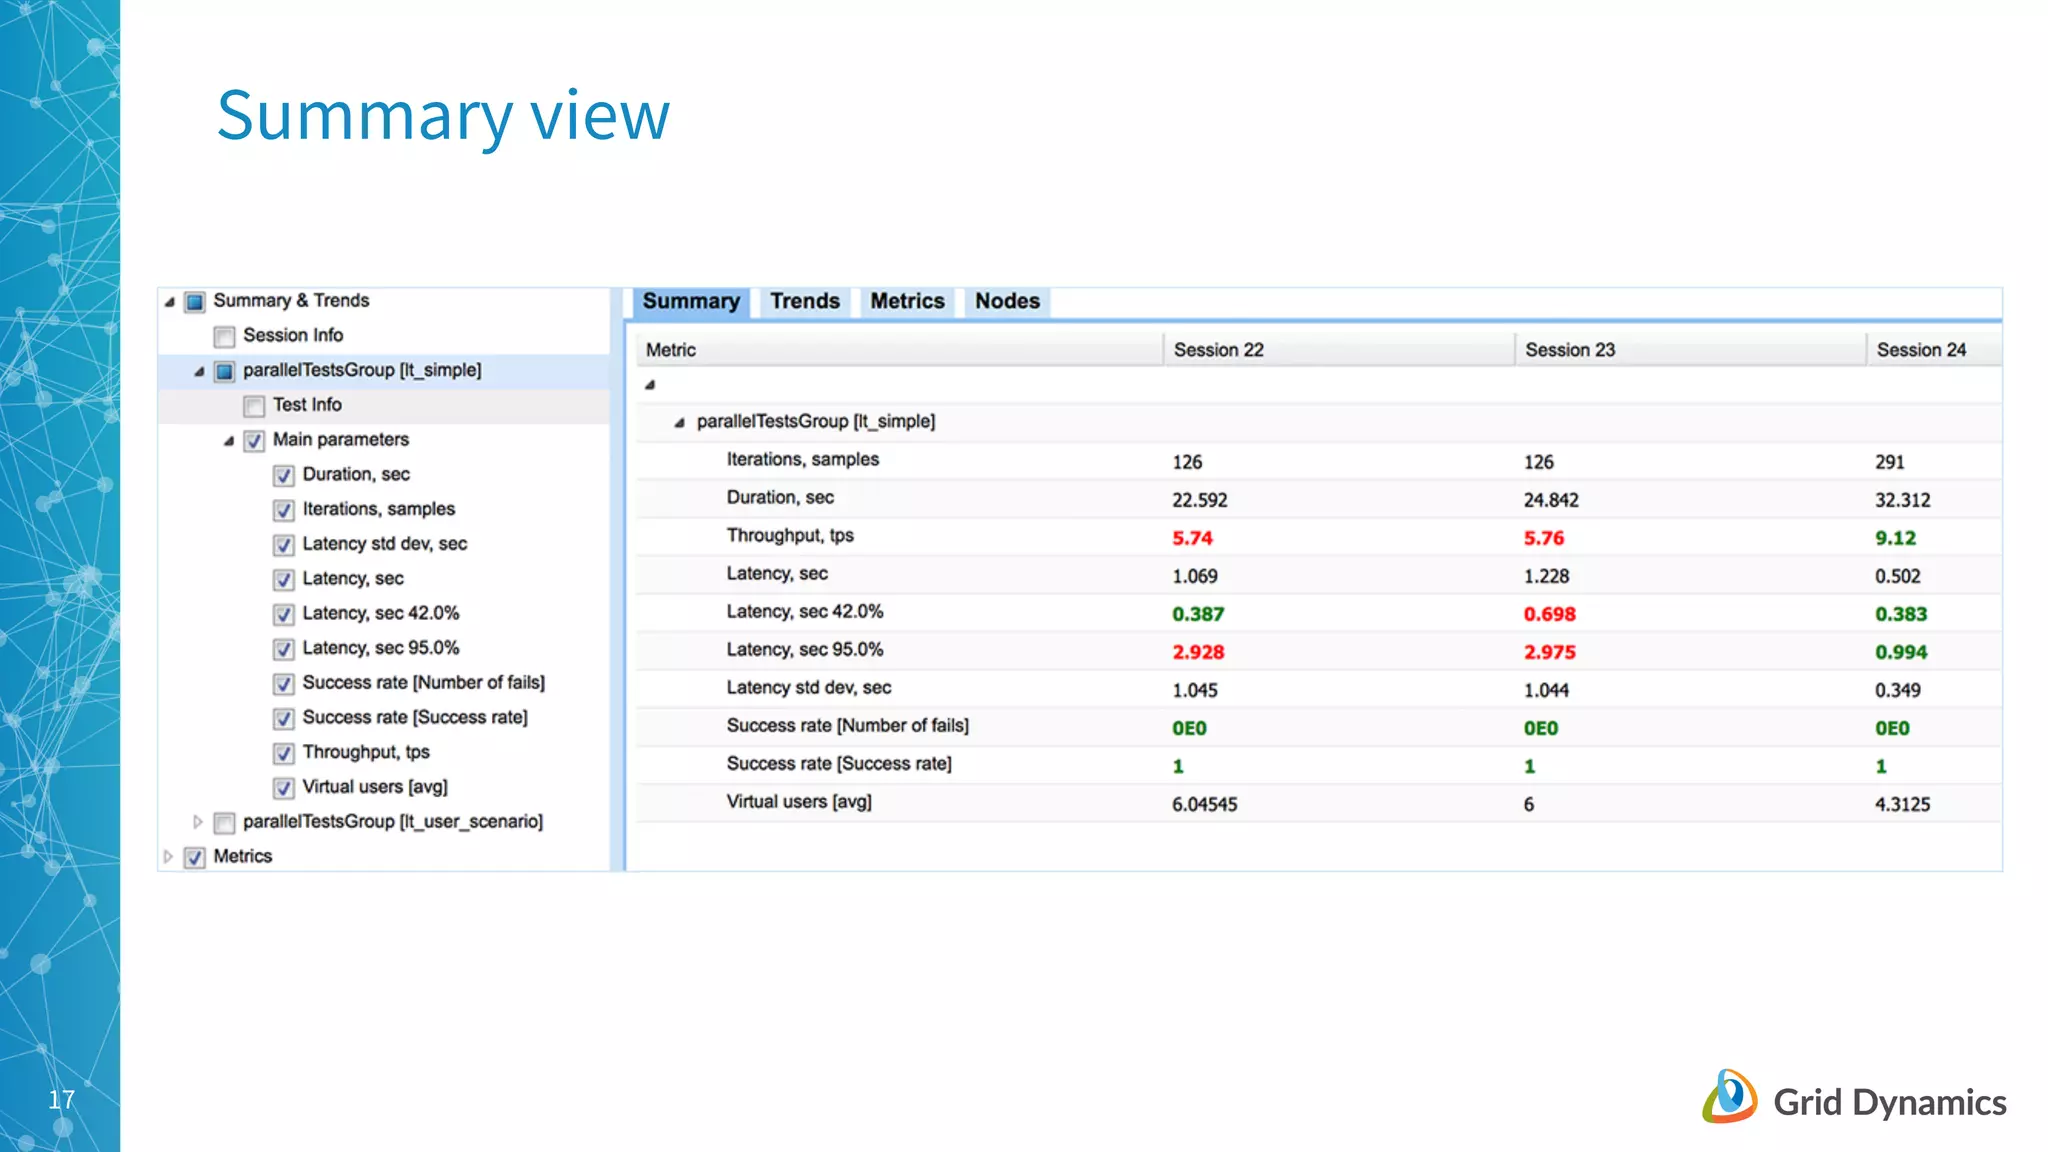Screen dimensions: 2048x1152
Task: Collapse the Main parameters node
Action: (x=229, y=441)
